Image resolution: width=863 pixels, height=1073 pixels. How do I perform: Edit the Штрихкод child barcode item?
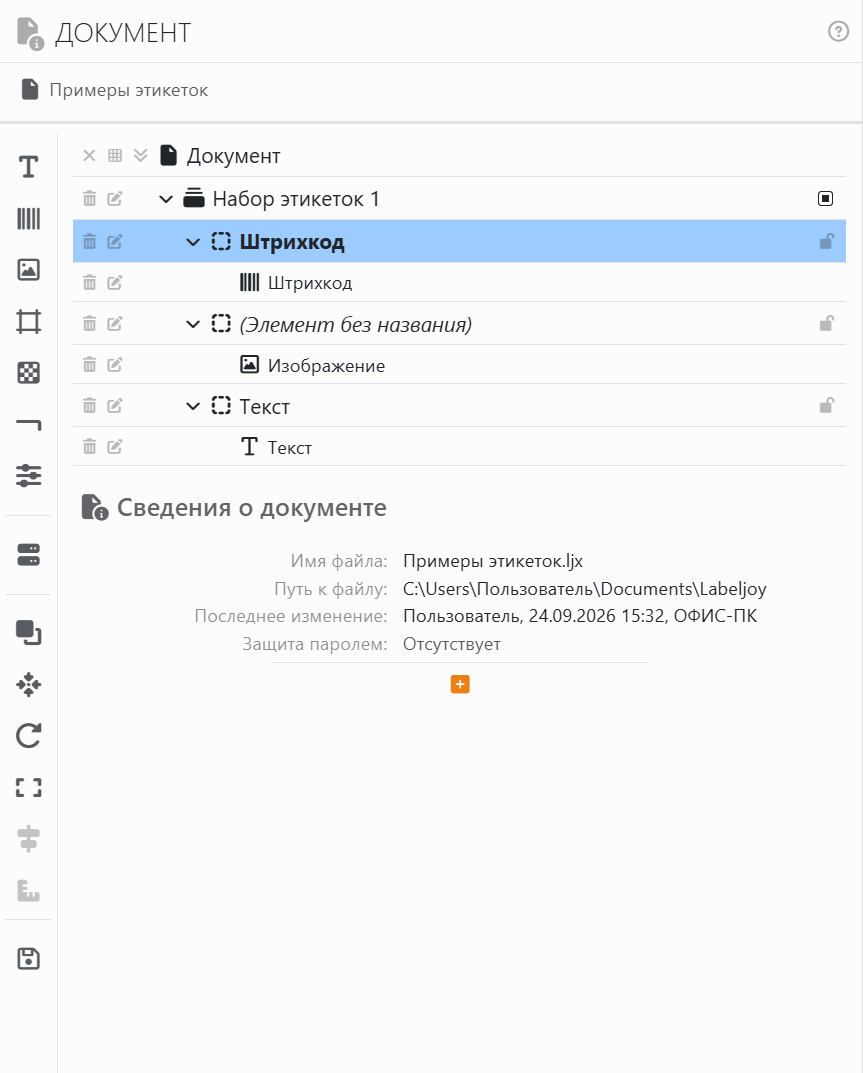[114, 283]
